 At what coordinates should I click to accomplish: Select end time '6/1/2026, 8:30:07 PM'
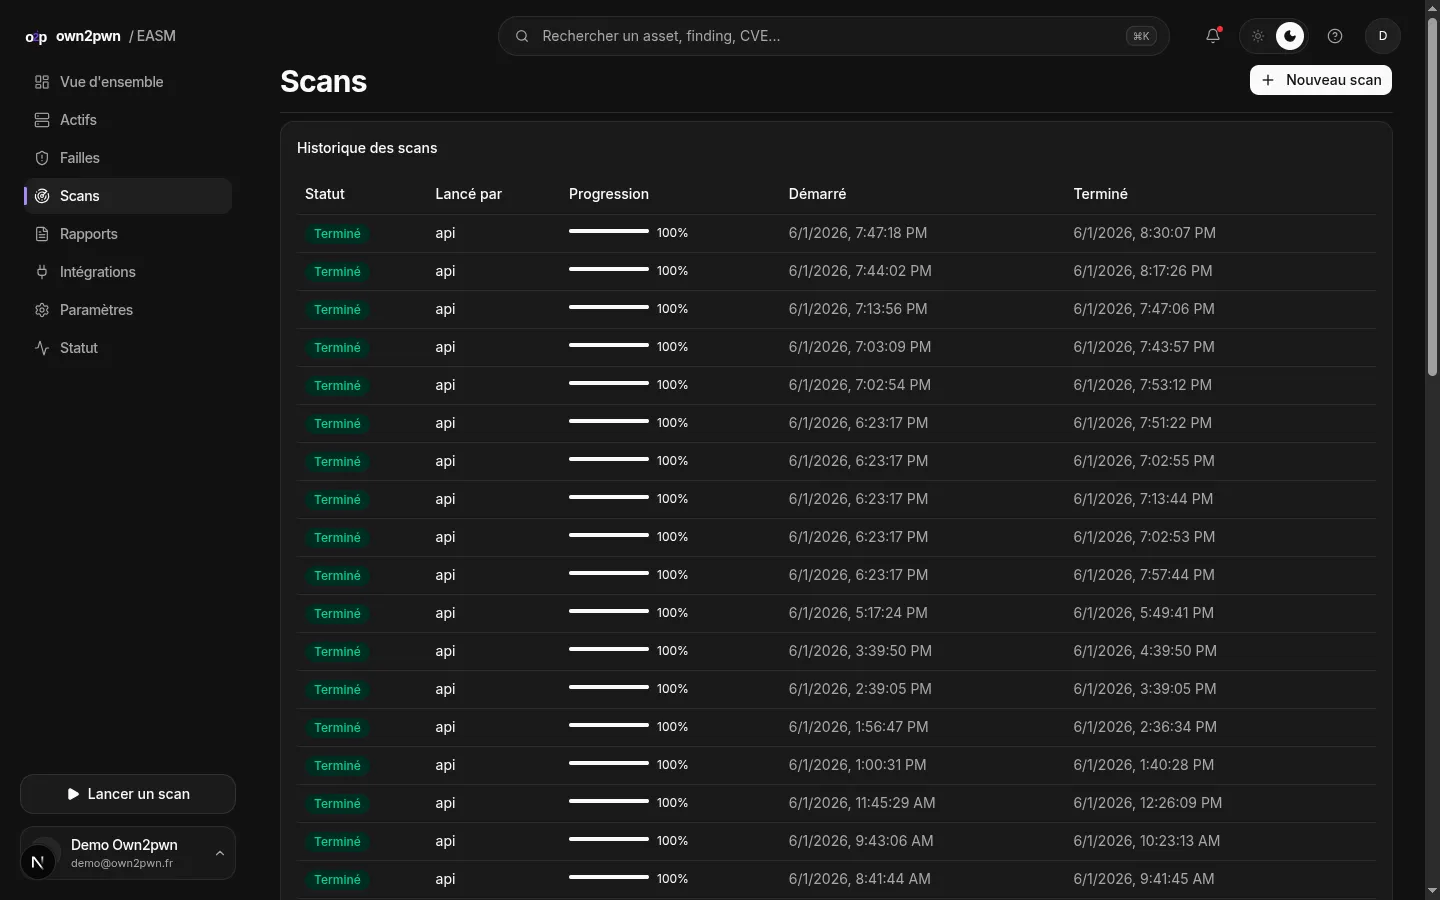tap(1145, 233)
